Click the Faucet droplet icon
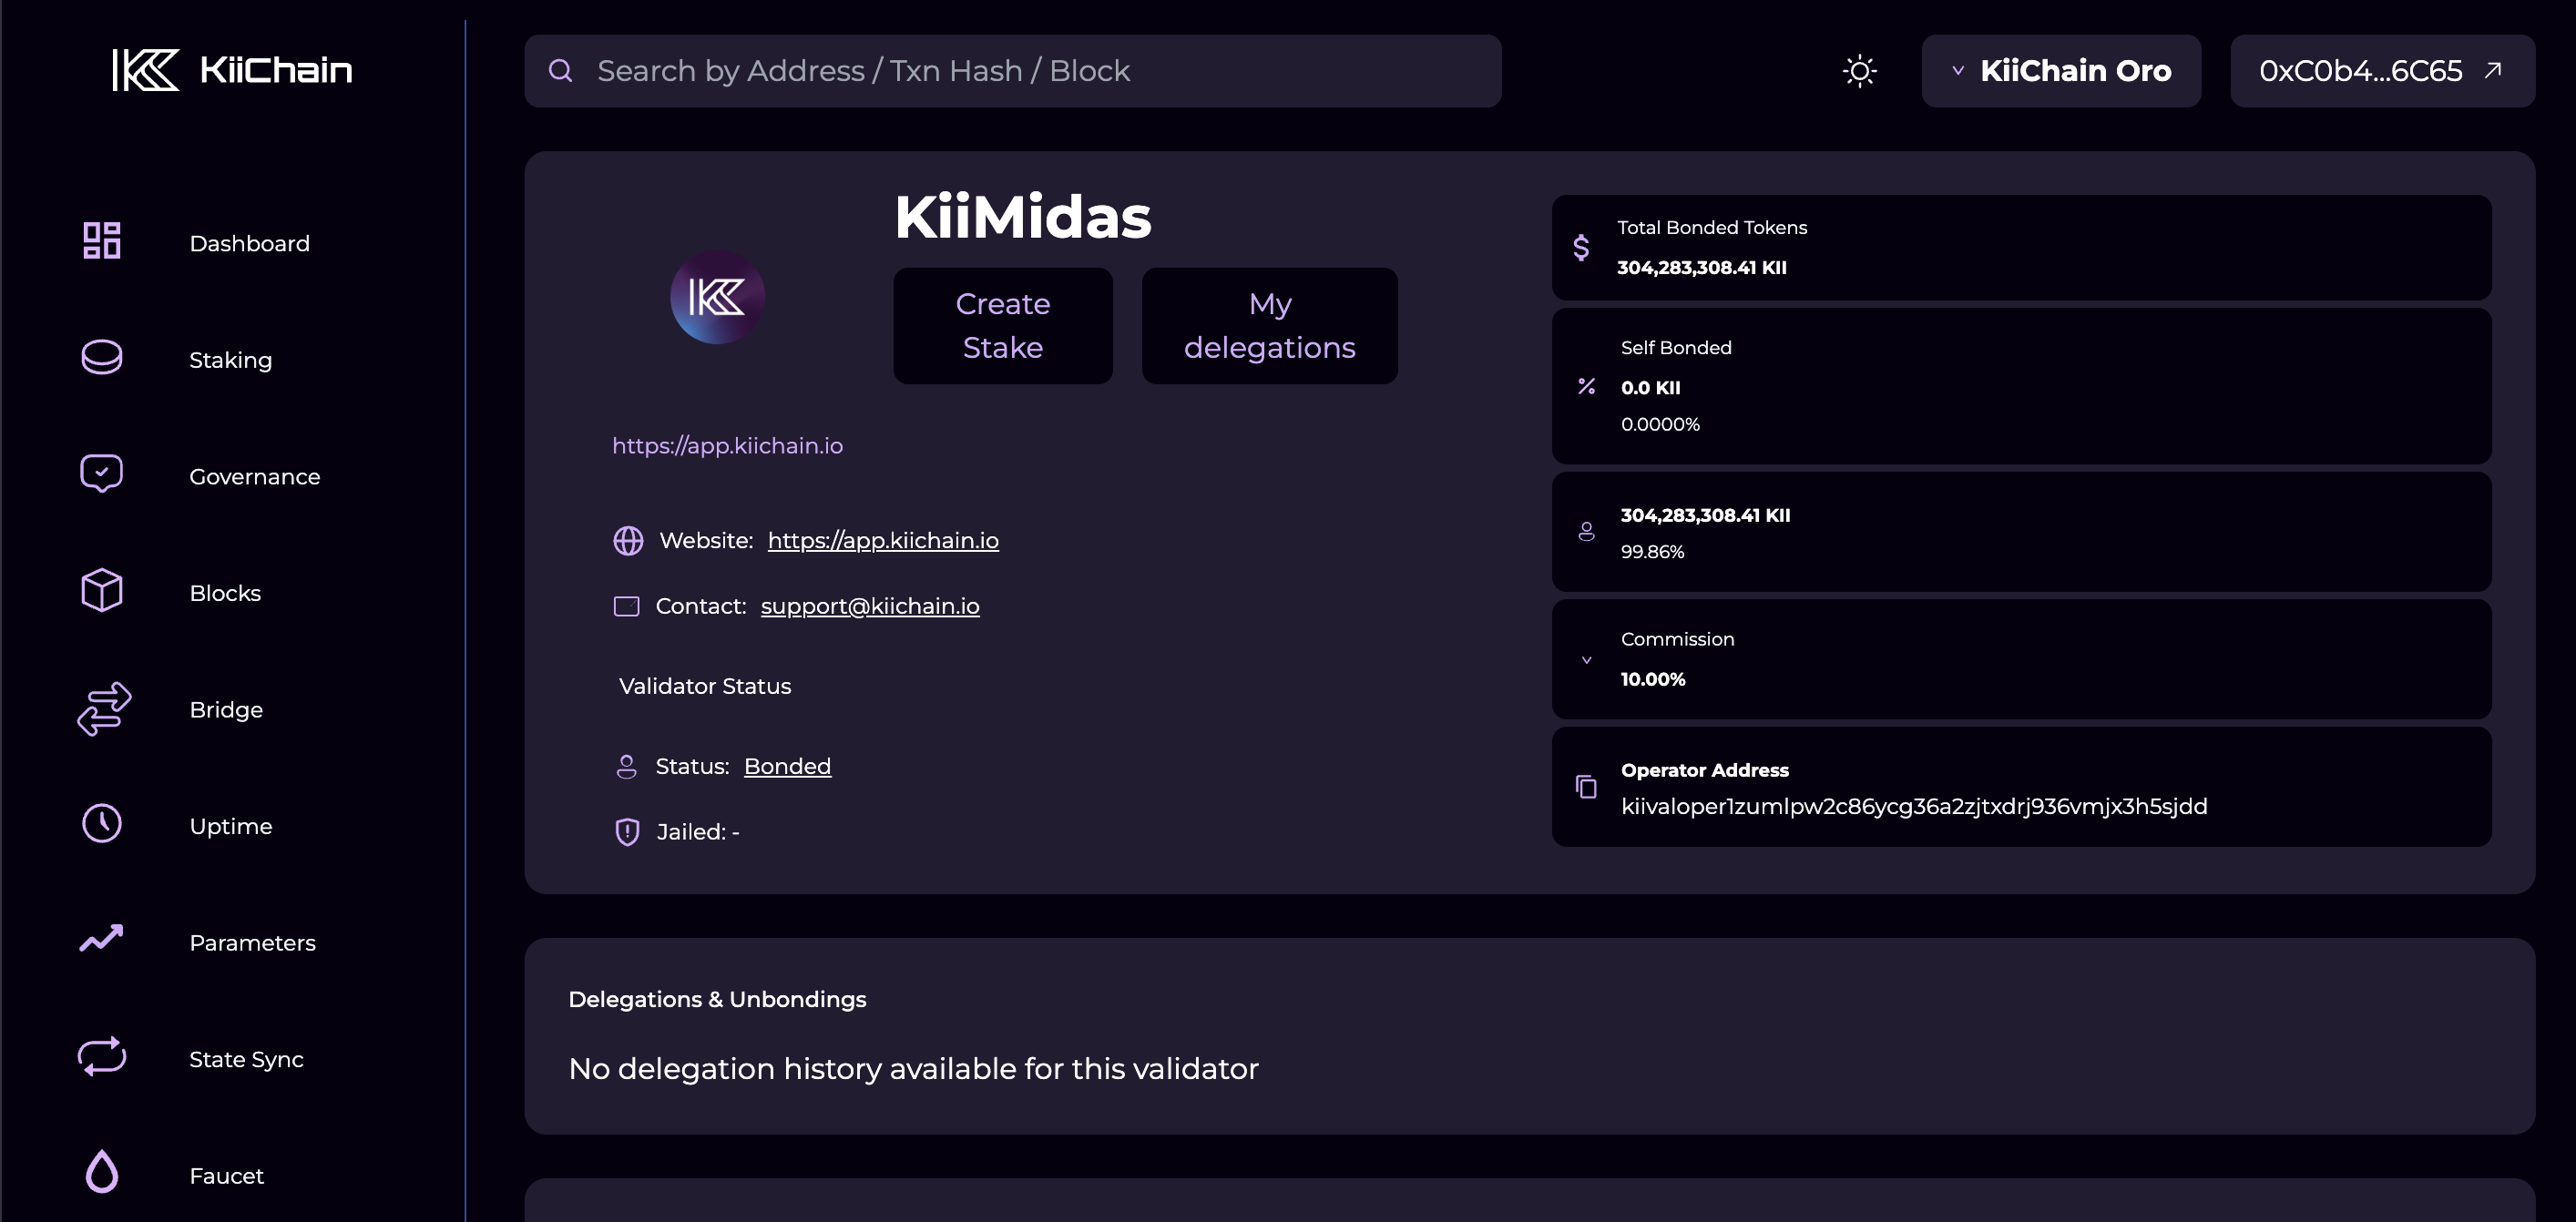Viewport: 2576px width, 1222px height. pos(101,1173)
